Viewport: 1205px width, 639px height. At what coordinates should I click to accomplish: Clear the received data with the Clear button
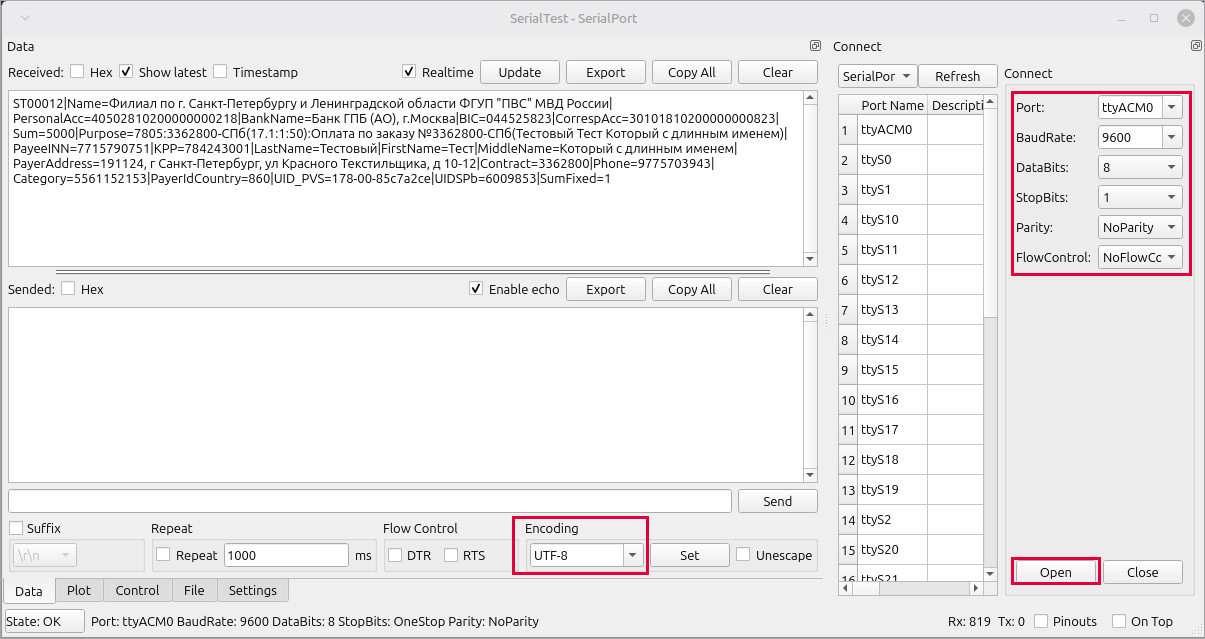777,72
